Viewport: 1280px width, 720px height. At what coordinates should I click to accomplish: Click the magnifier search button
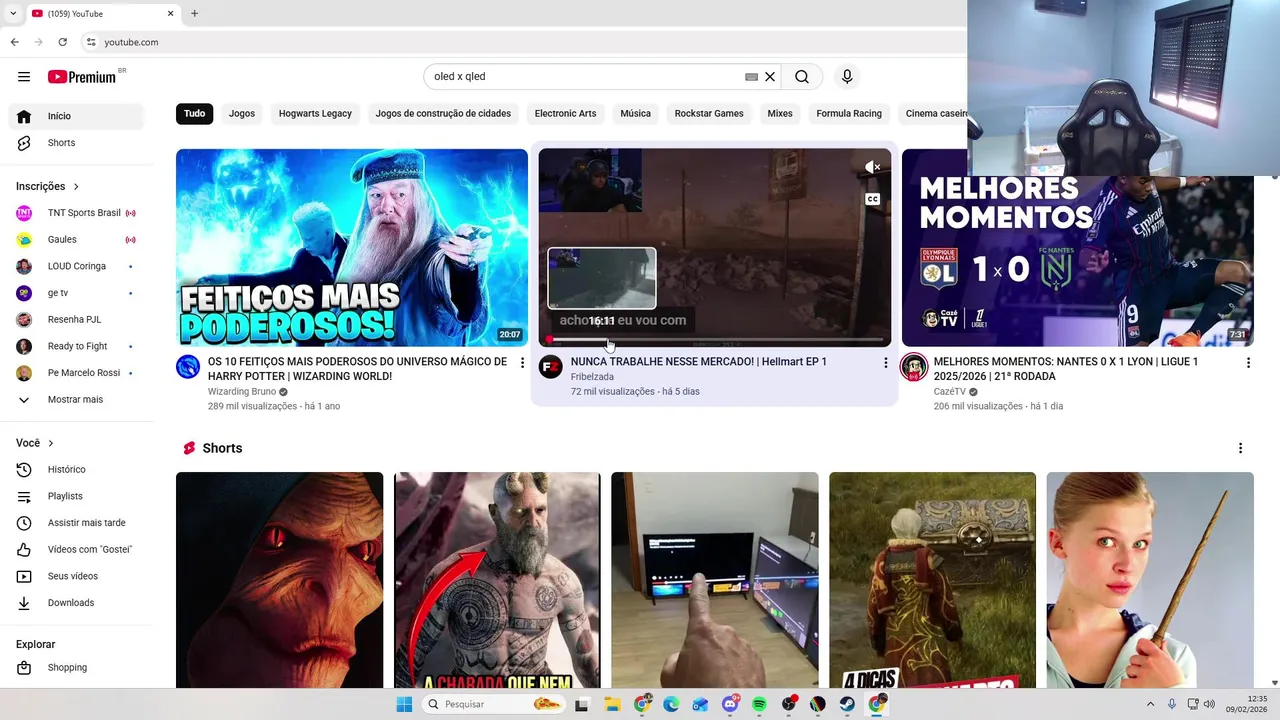point(802,77)
